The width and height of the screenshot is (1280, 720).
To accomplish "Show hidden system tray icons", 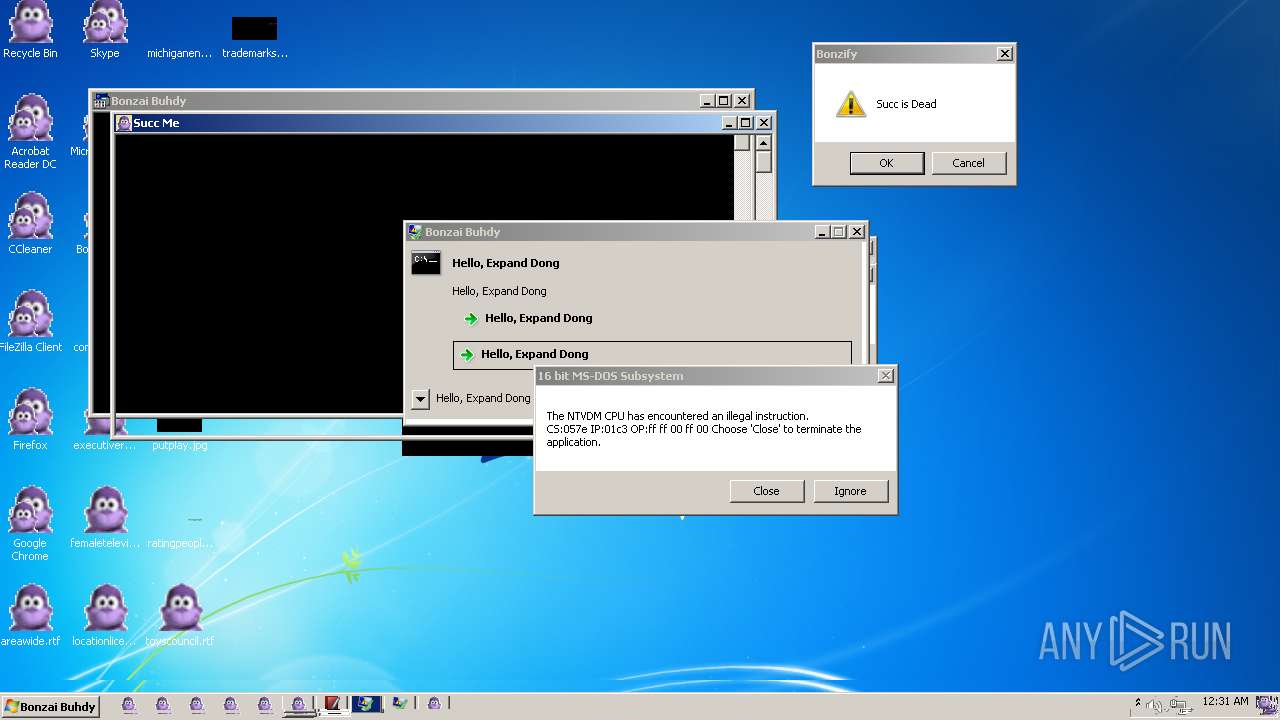I will coord(1138,703).
